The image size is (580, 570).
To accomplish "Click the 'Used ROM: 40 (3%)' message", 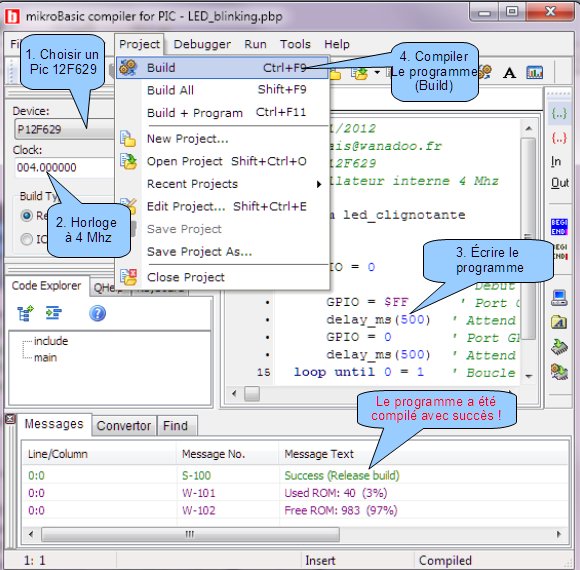I will 335,493.
